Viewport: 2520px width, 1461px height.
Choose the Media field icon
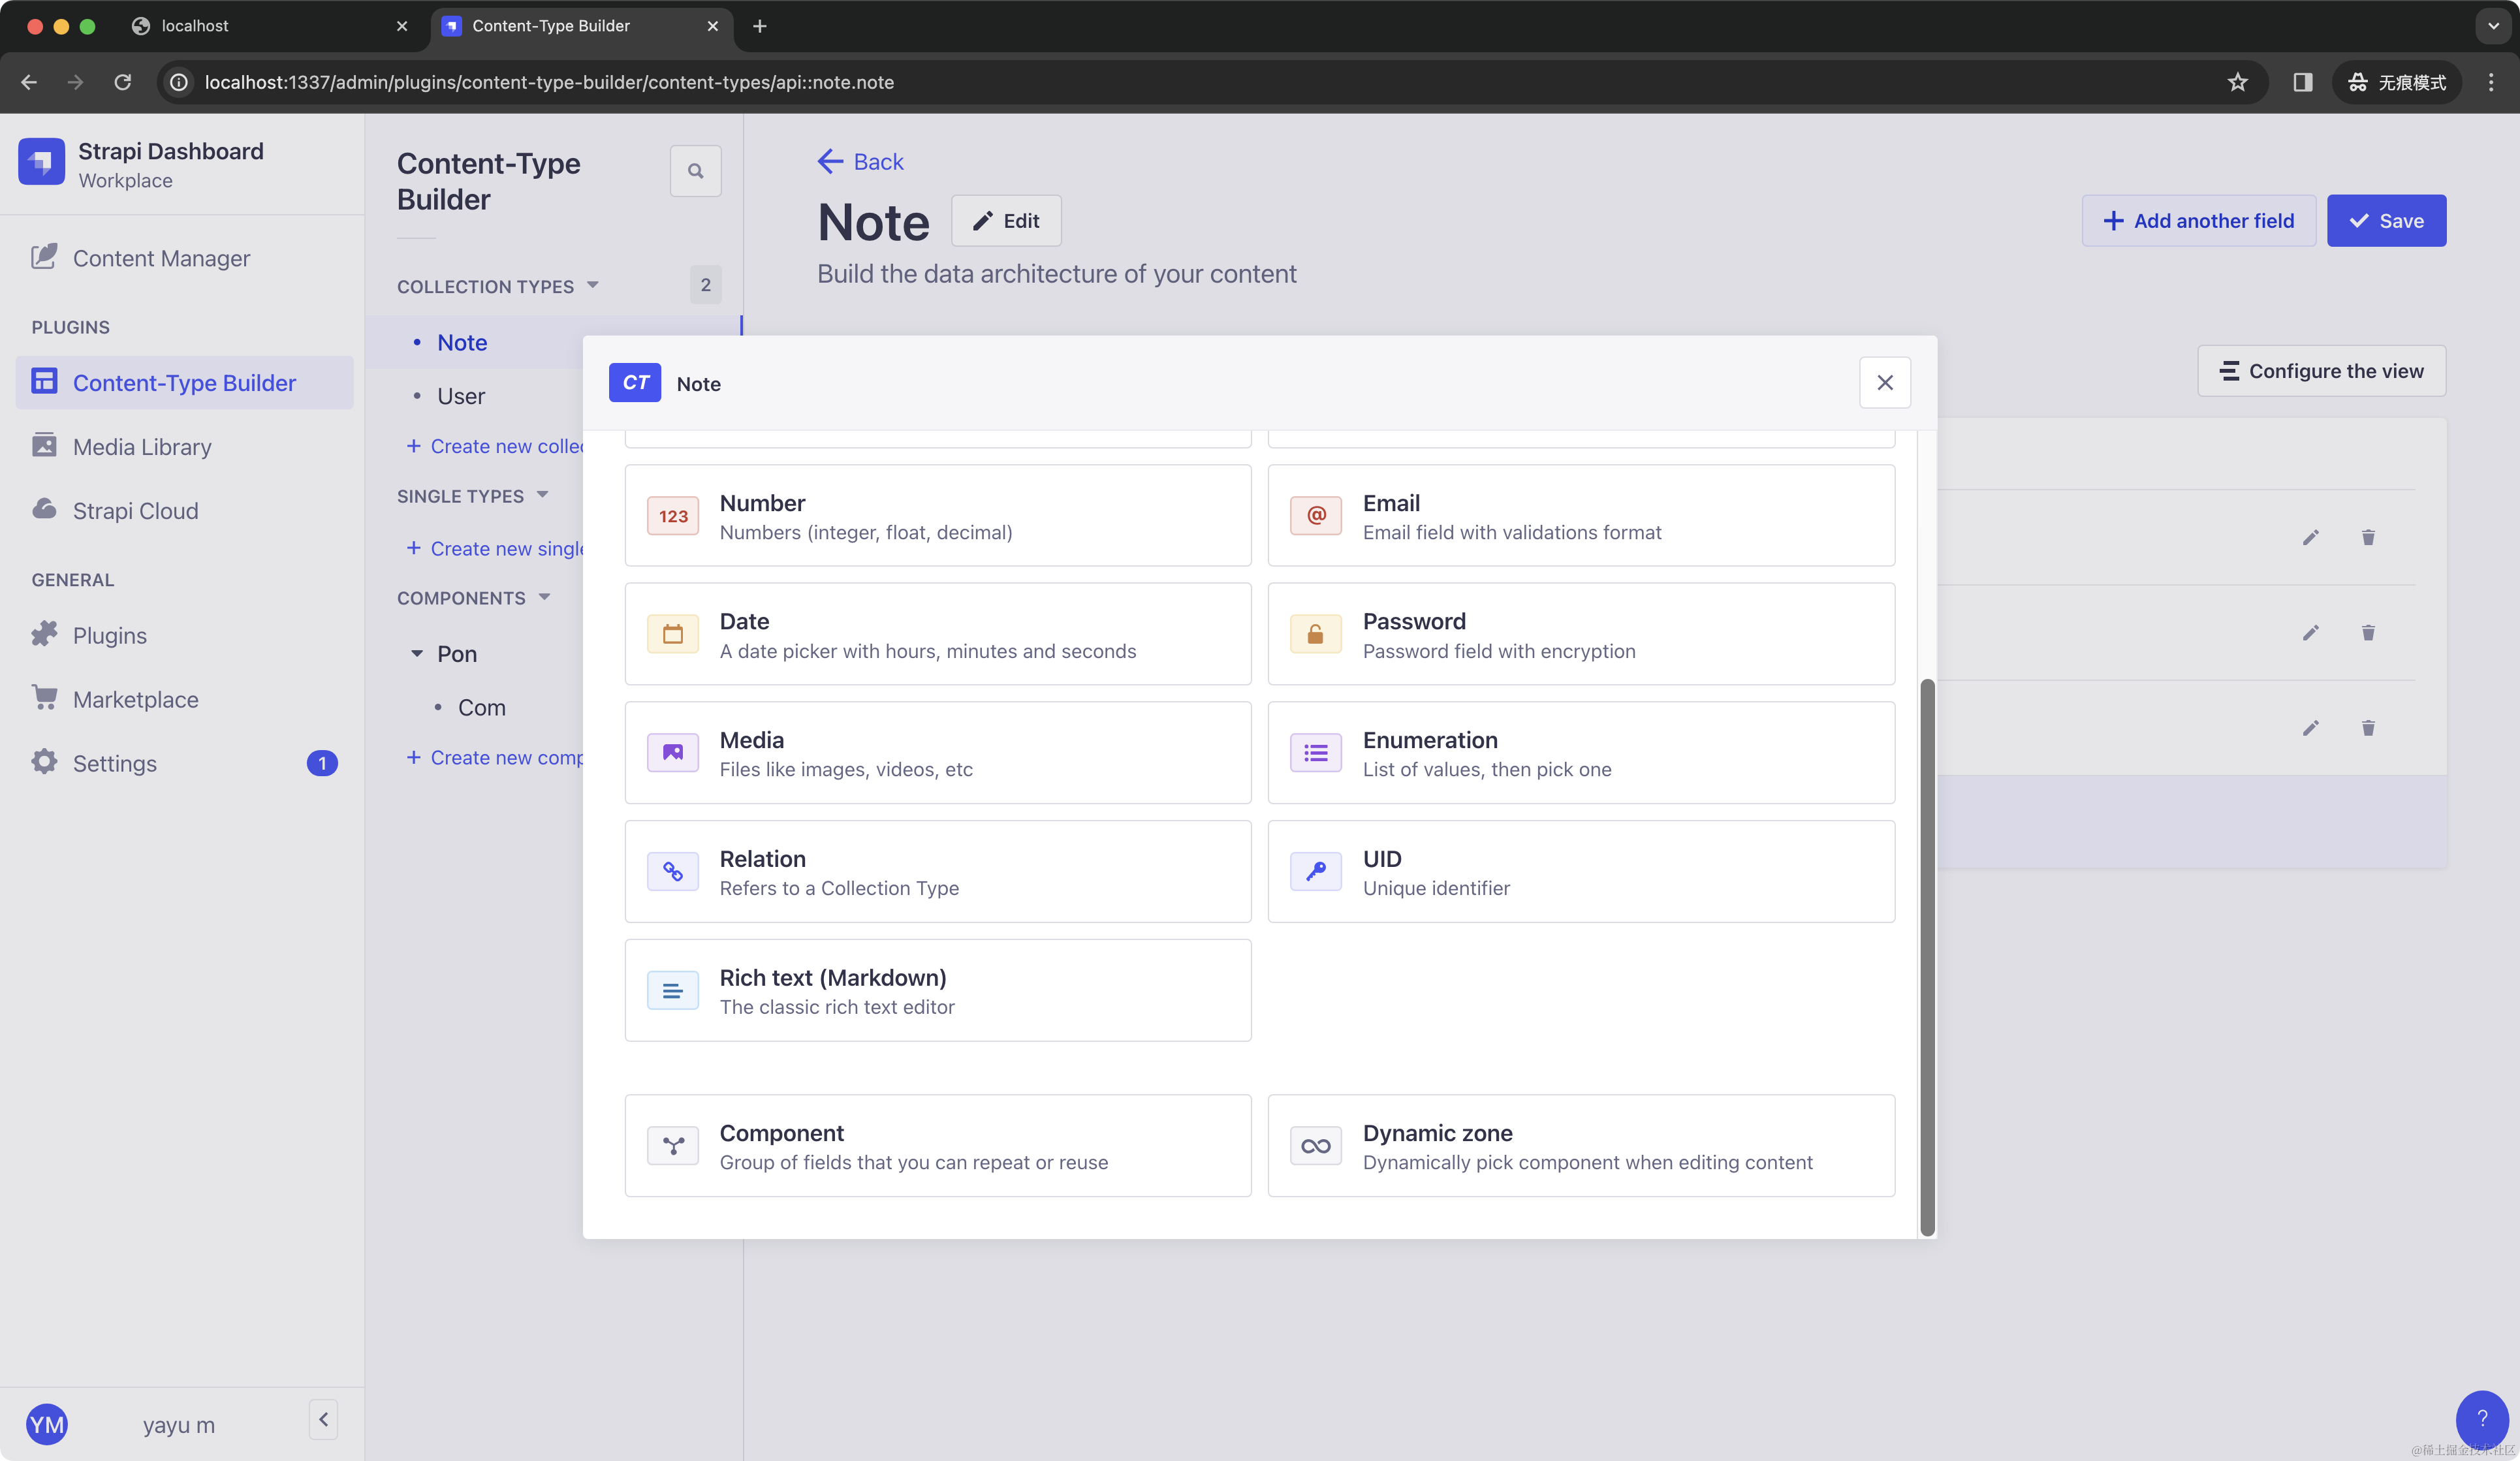tap(672, 753)
